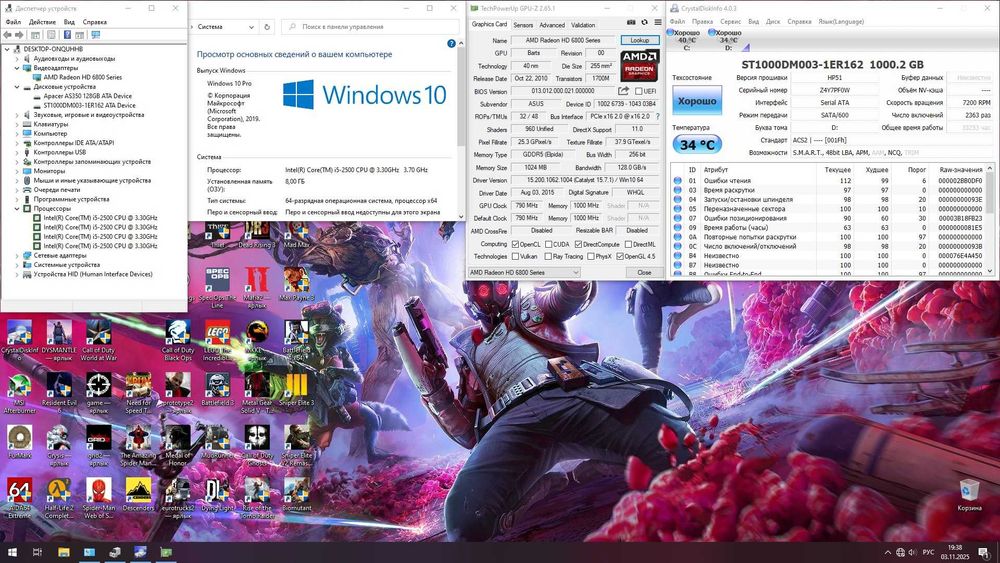The height and width of the screenshot is (563, 1000).
Task: Open the GPU-Z hamburger menu icon
Action: tap(658, 22)
